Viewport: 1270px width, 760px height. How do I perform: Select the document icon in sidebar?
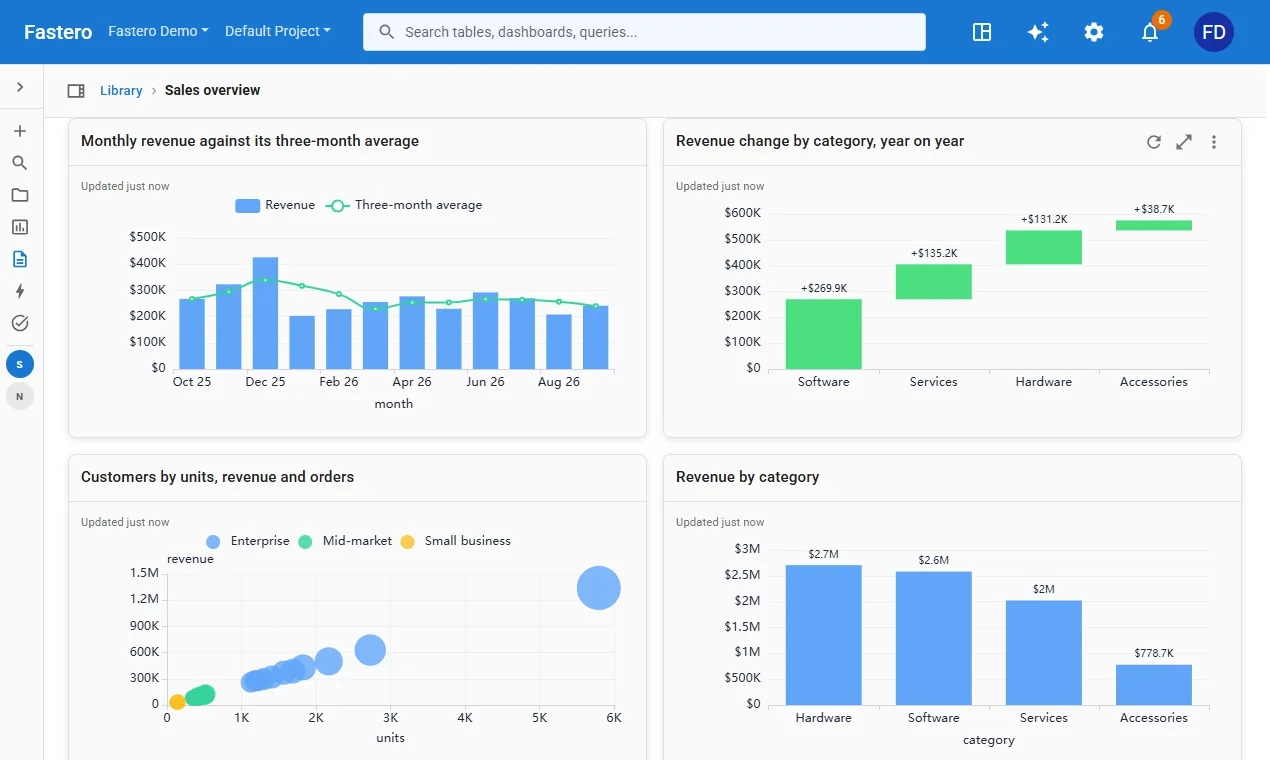point(20,259)
